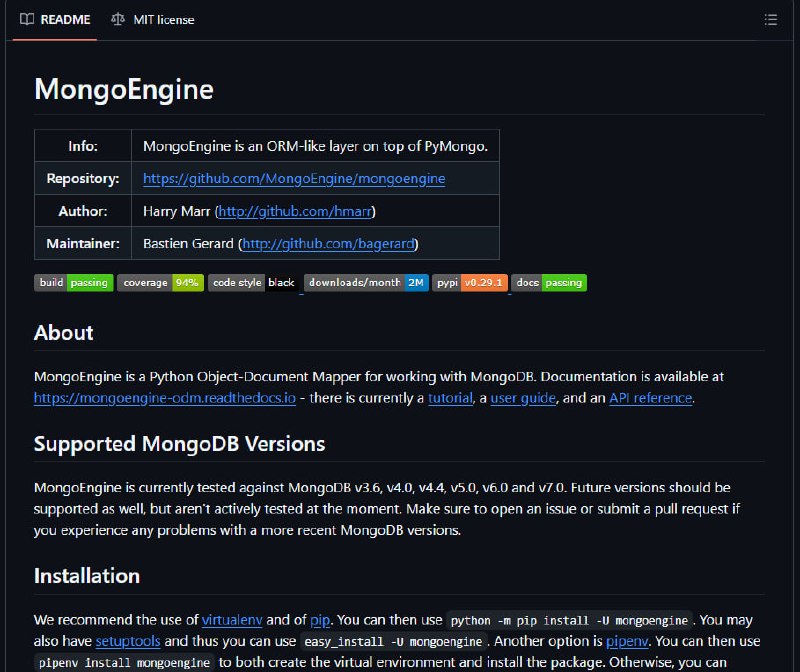
Task: Open the mongoengine-odm.readthedocs.io link
Action: point(165,398)
